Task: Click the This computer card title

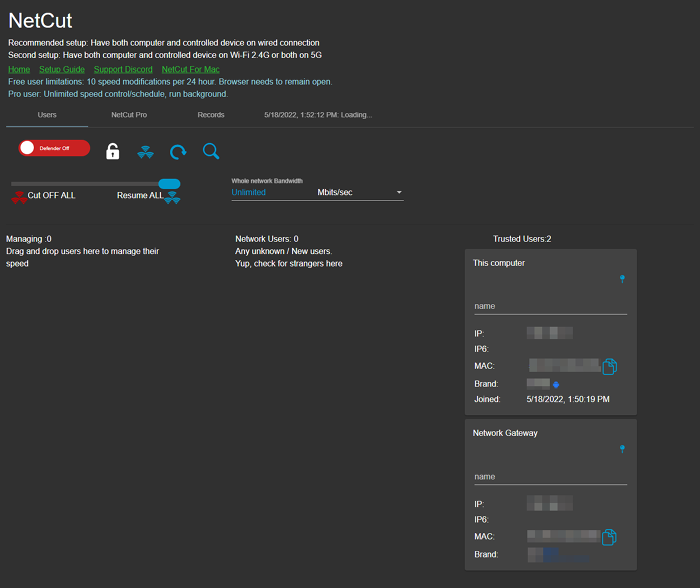Action: click(x=499, y=263)
